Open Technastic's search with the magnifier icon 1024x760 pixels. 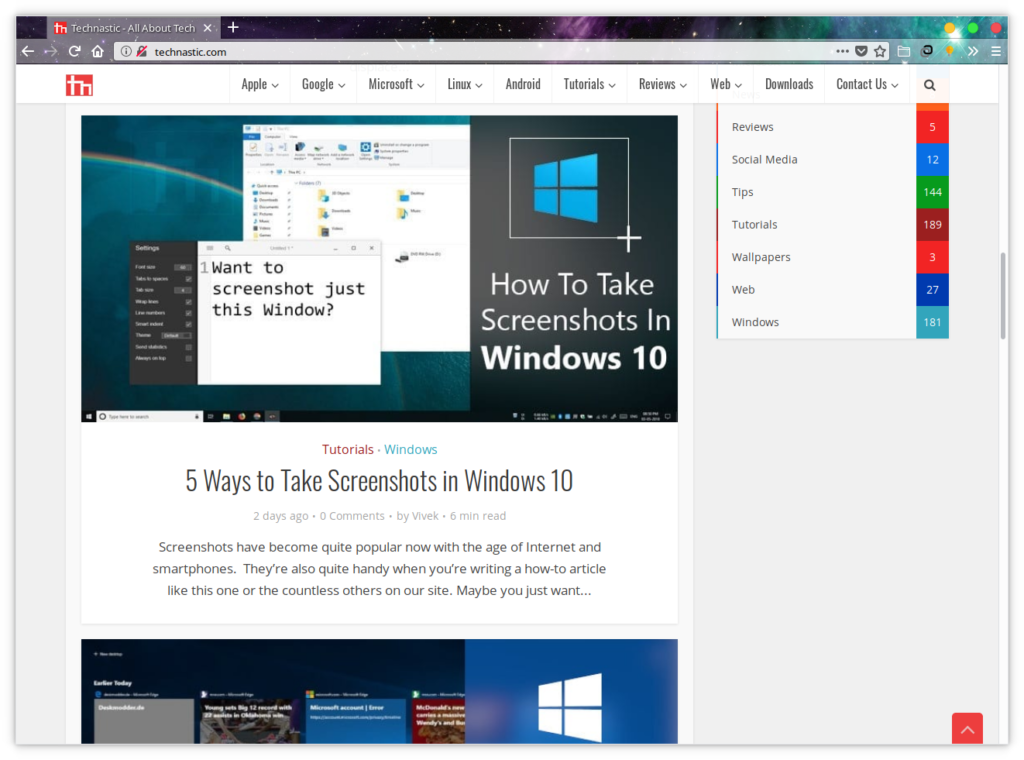tap(930, 84)
